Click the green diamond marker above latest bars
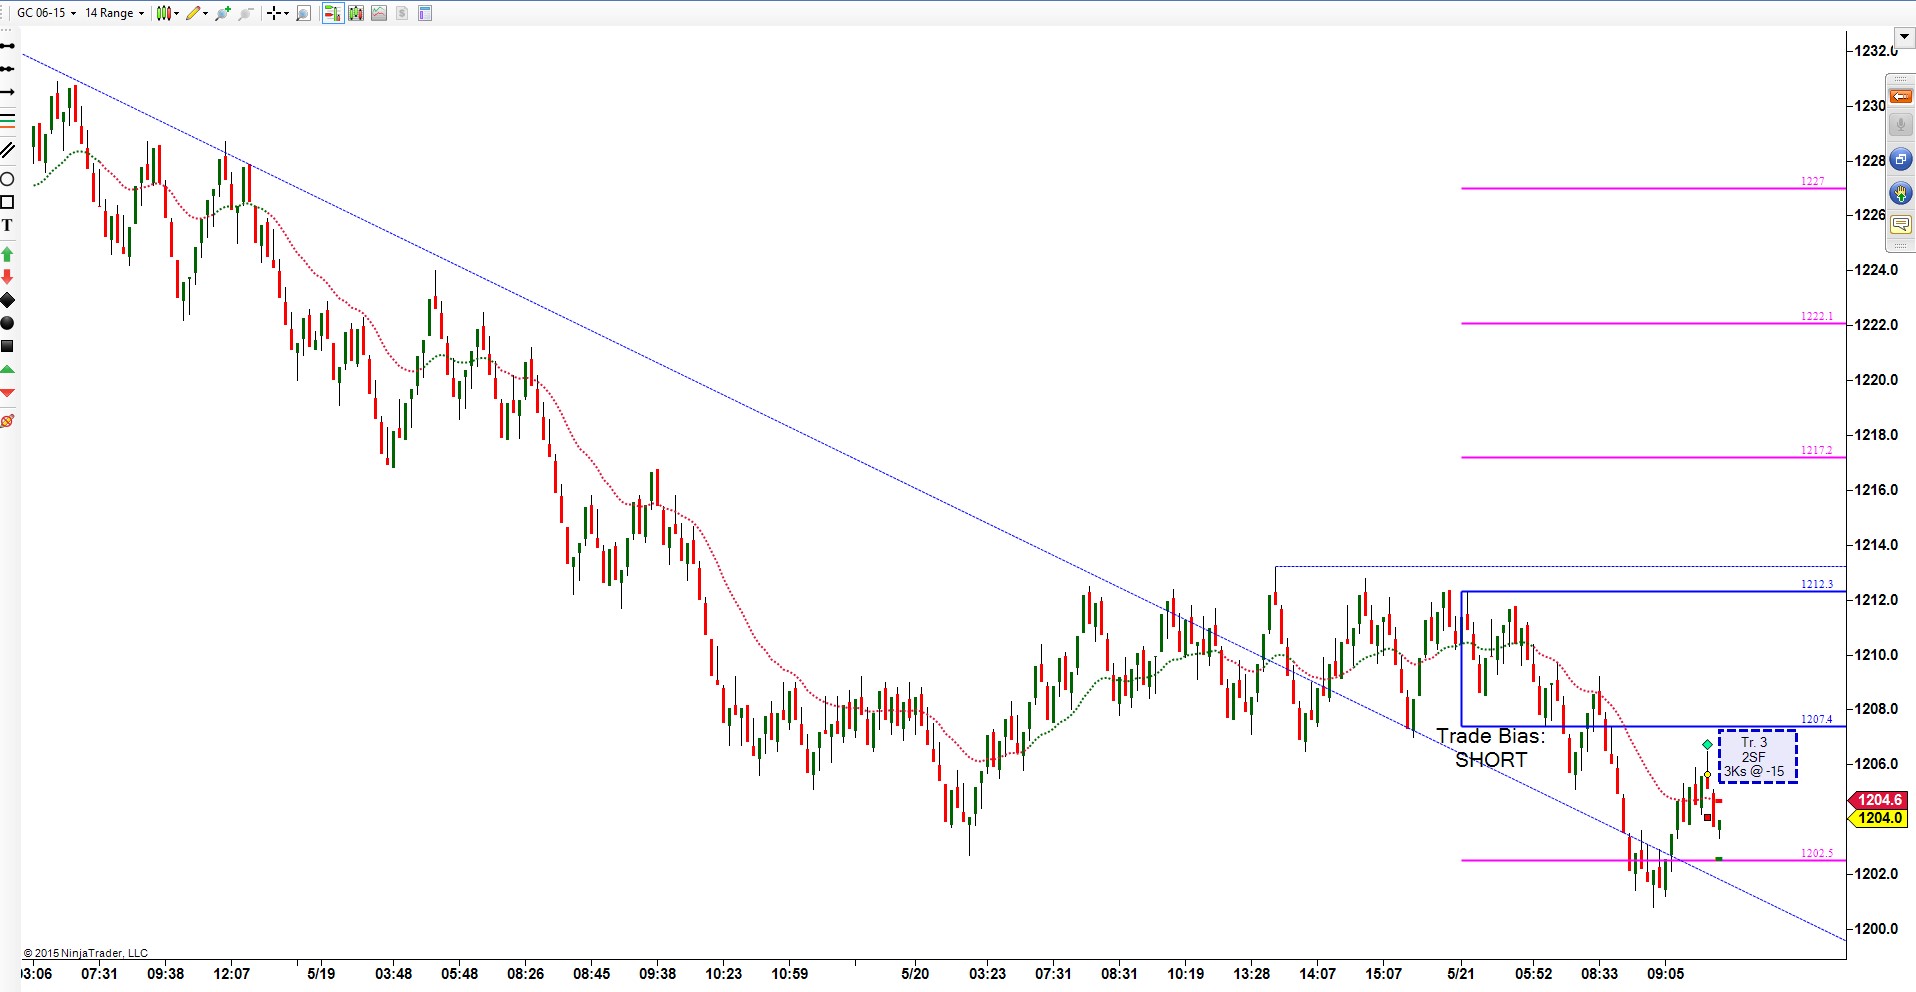 coord(1707,744)
